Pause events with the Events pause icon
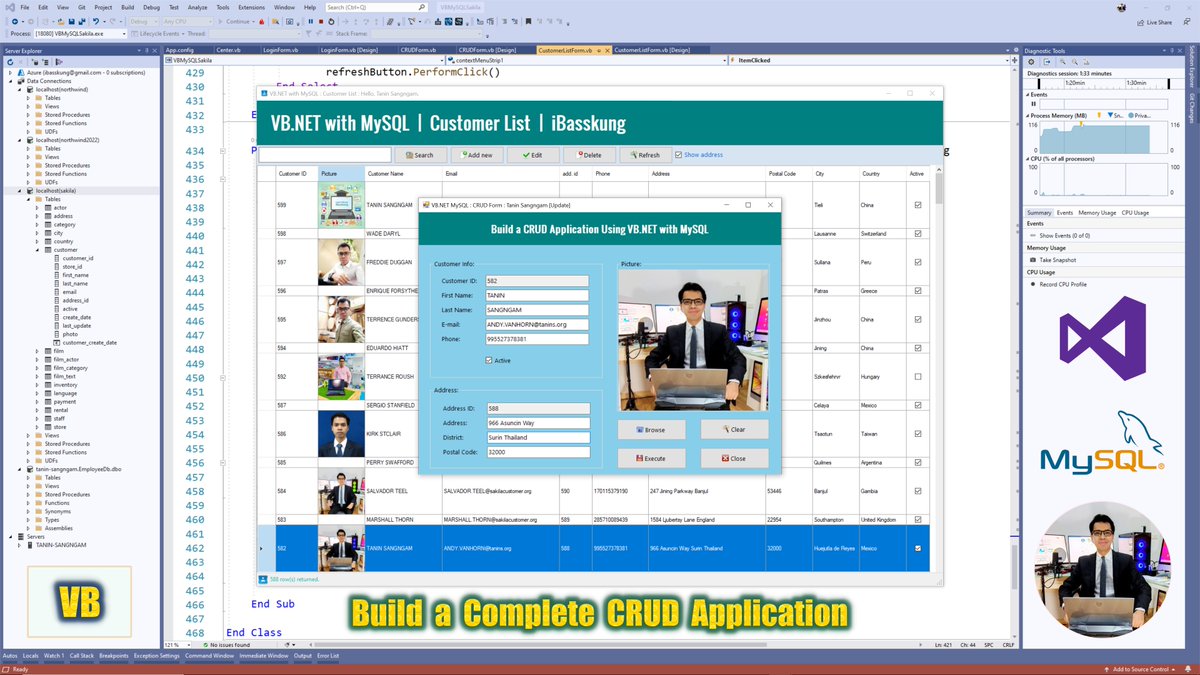 click(1033, 104)
